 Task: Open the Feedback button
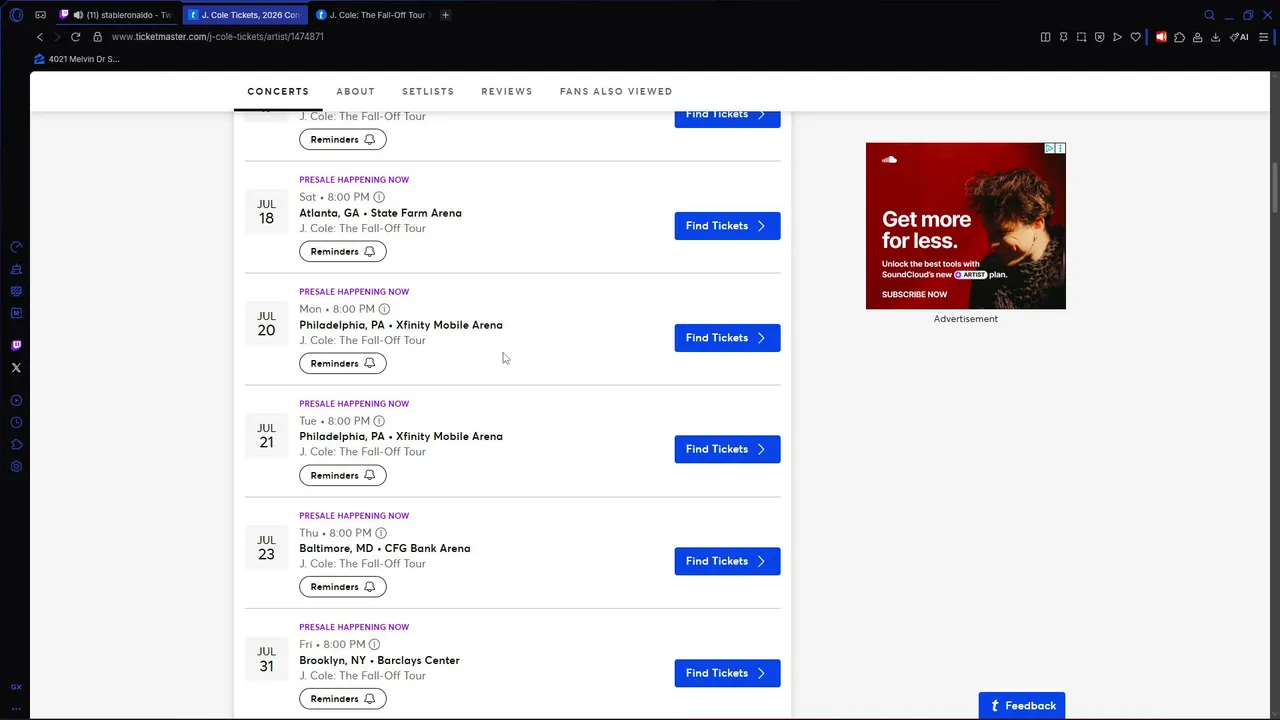1022,705
